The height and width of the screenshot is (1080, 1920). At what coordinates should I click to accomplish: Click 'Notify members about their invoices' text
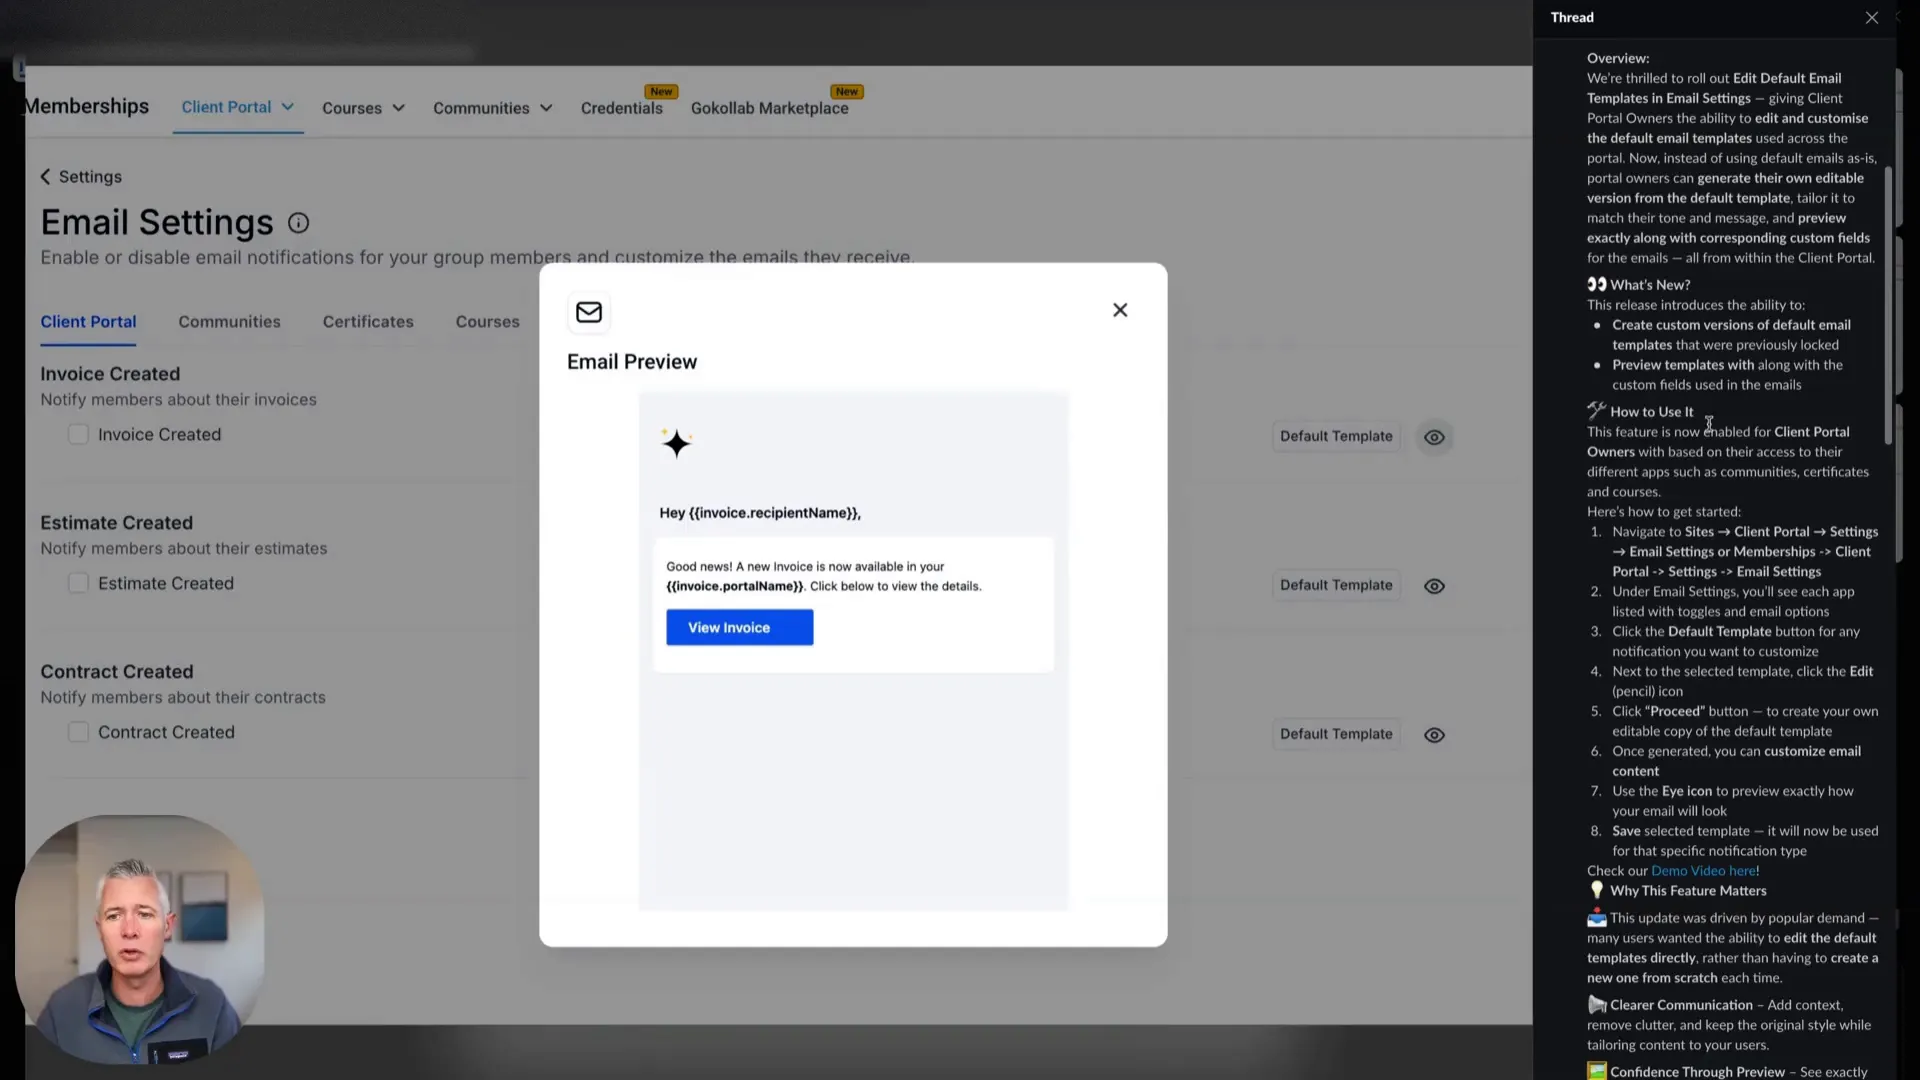tap(178, 400)
